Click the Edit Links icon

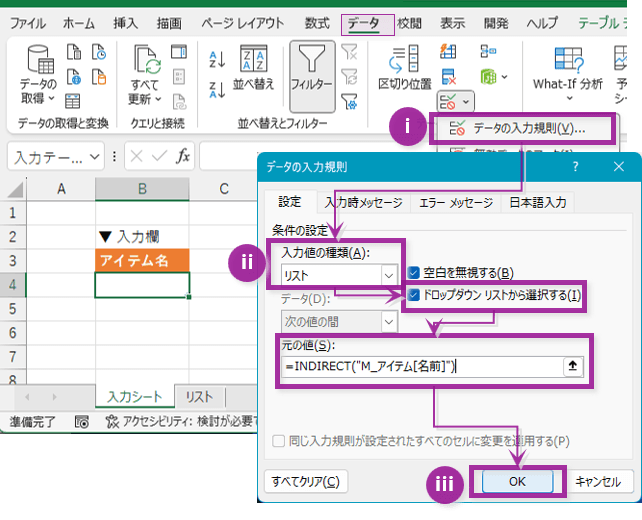tap(179, 102)
